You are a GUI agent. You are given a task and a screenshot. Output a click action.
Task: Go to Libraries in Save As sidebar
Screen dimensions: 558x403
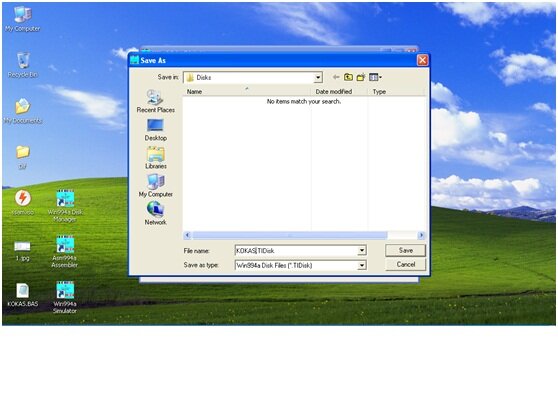156,158
